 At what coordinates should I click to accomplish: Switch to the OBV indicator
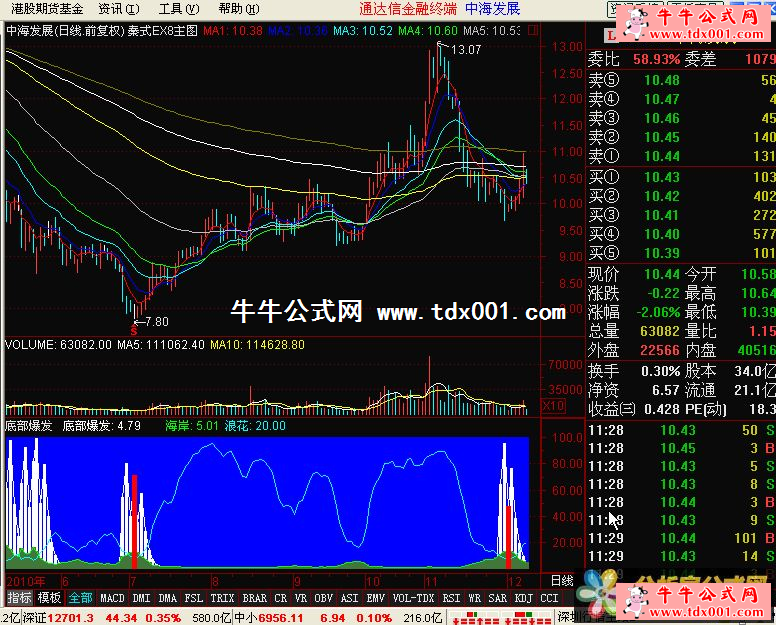coord(324,598)
